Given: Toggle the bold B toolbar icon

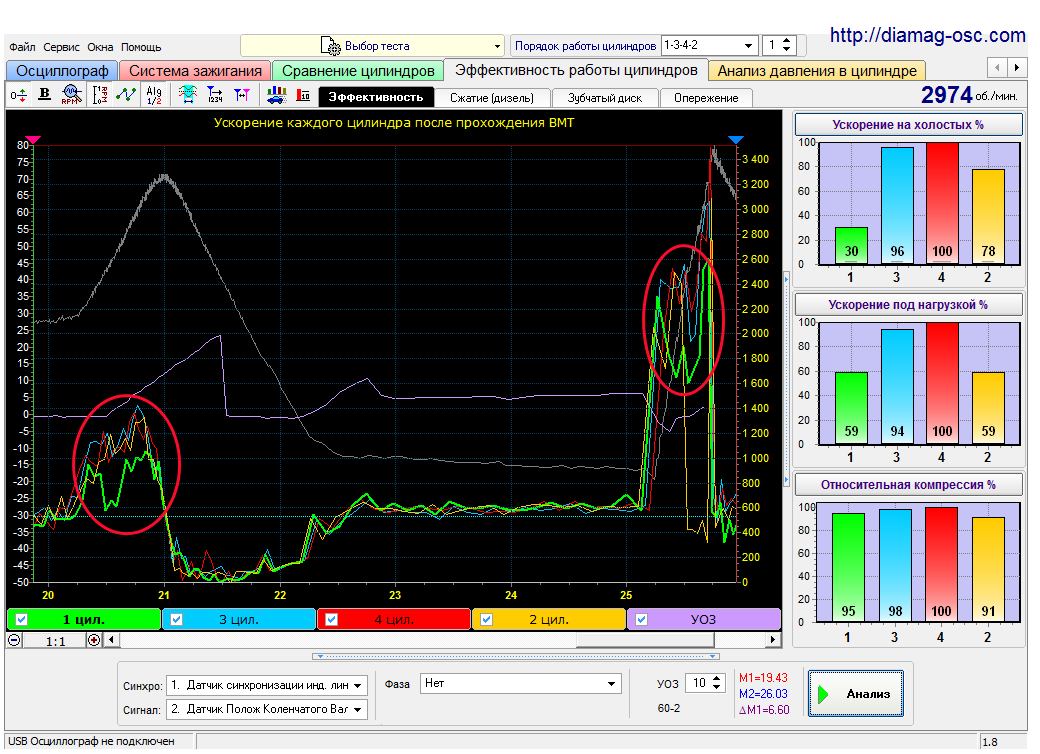Looking at the screenshot, I should (44, 95).
